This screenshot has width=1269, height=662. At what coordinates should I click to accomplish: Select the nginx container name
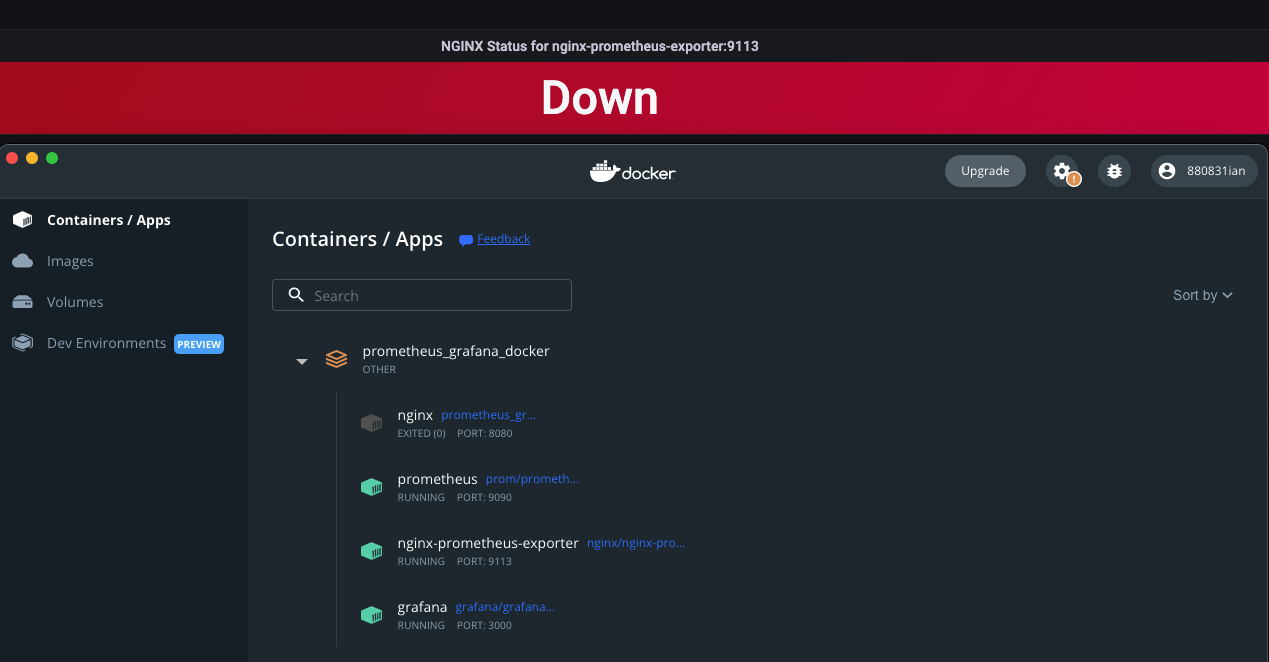click(x=415, y=415)
